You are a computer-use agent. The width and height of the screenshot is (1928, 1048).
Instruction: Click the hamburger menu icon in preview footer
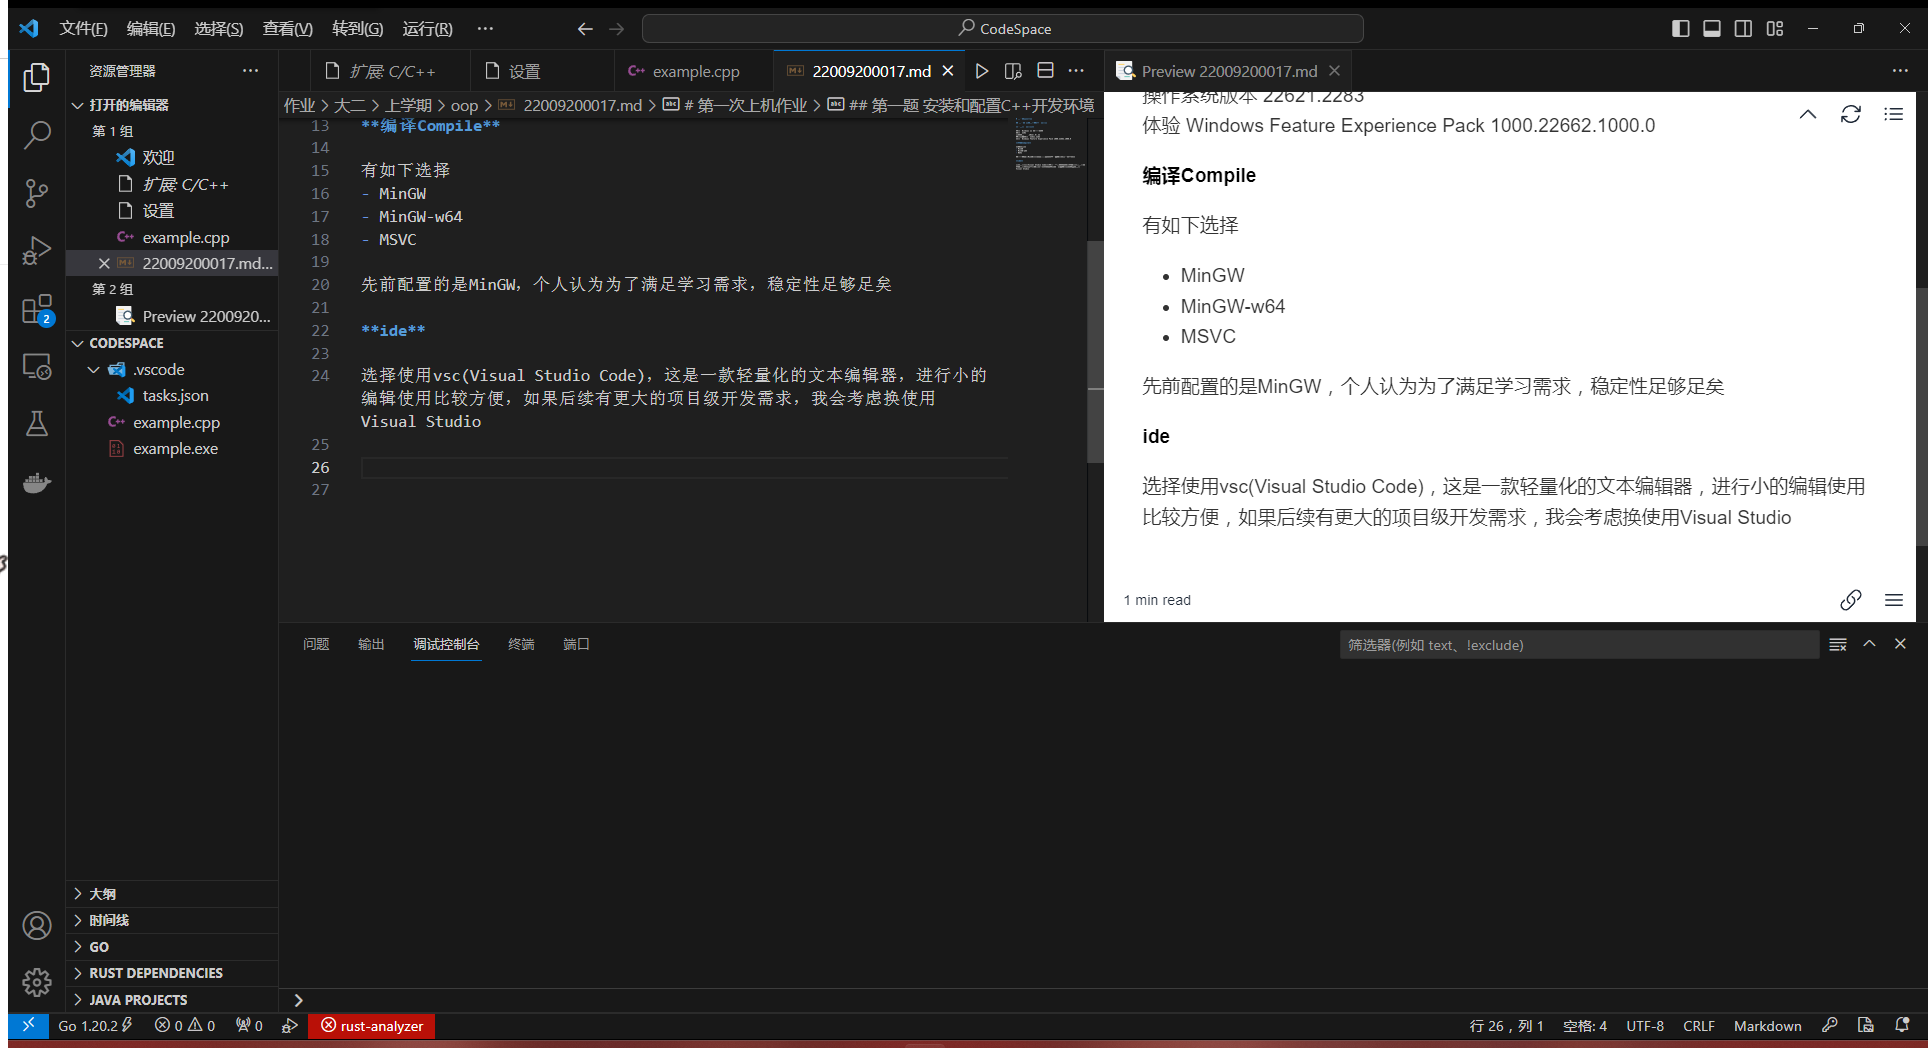[1893, 600]
